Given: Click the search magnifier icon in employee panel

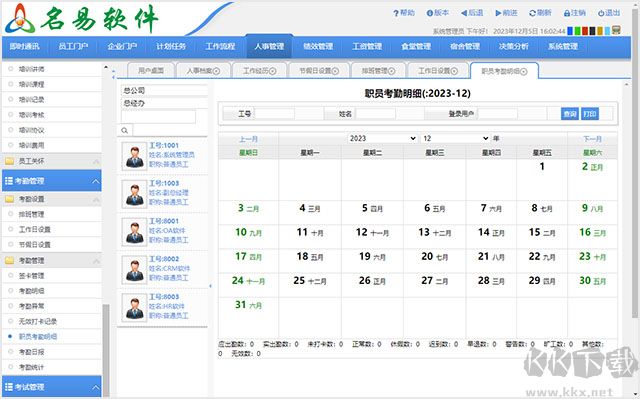Looking at the screenshot, I should click(124, 131).
